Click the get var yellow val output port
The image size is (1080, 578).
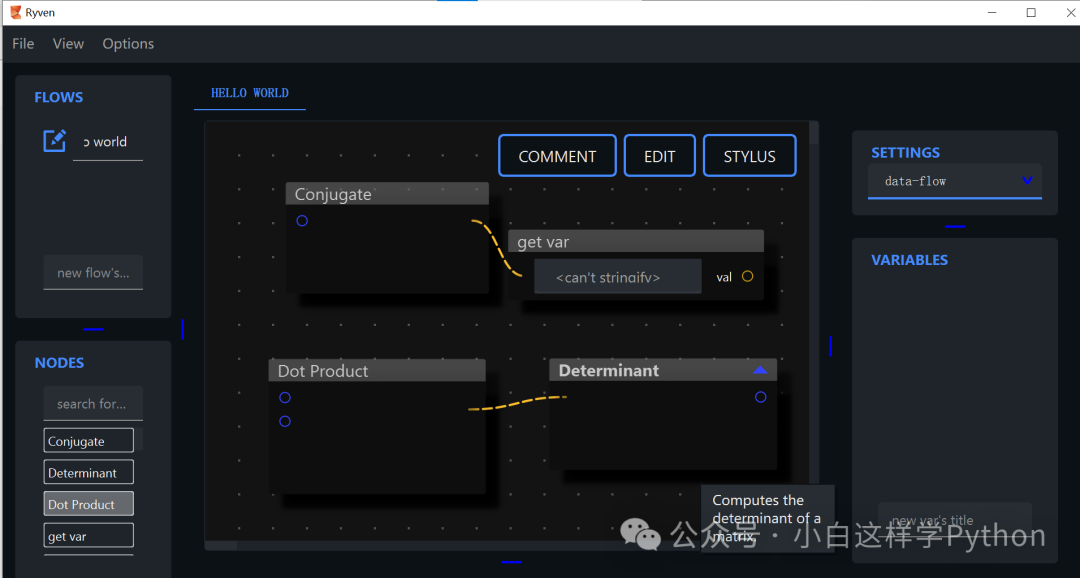pyautogui.click(x=747, y=276)
